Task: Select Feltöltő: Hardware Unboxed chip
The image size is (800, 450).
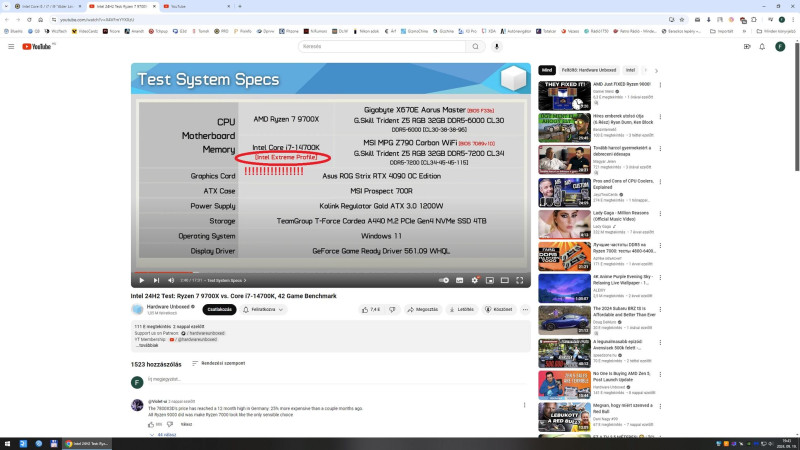Action: pos(589,70)
